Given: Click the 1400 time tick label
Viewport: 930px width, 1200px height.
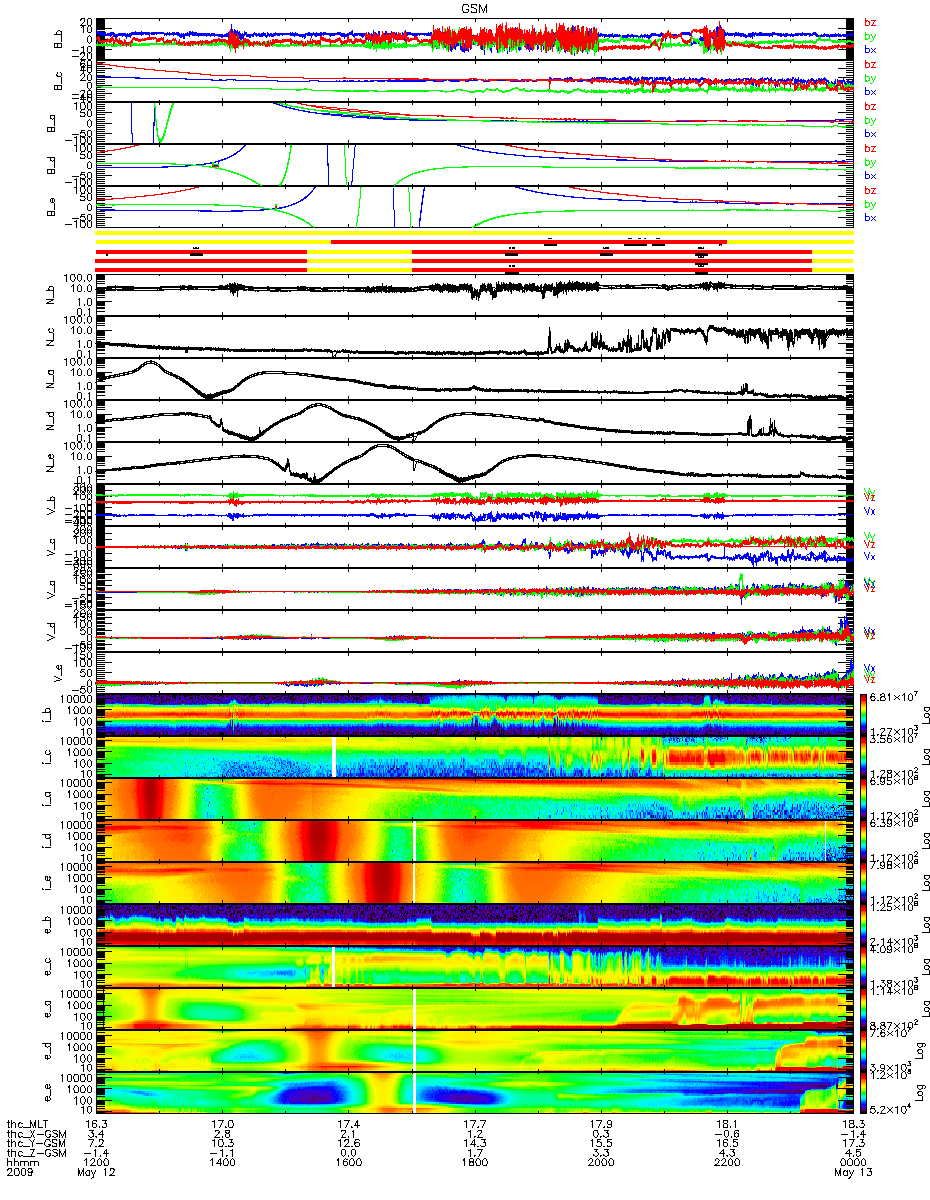Looking at the screenshot, I should pyautogui.click(x=223, y=1162).
